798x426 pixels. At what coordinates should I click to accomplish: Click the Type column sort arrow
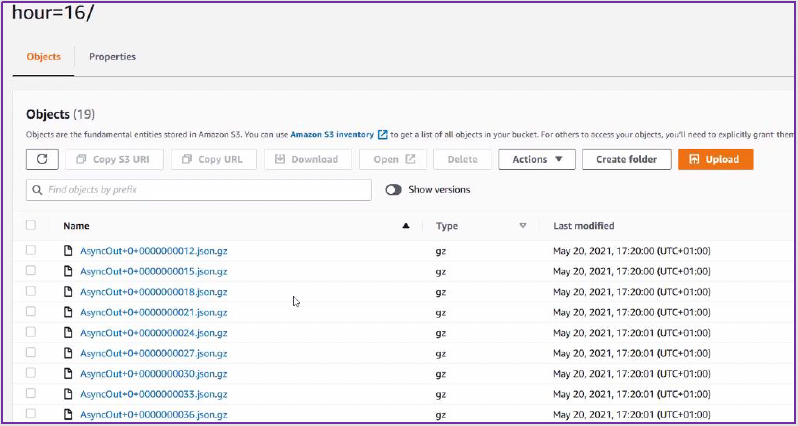(522, 226)
